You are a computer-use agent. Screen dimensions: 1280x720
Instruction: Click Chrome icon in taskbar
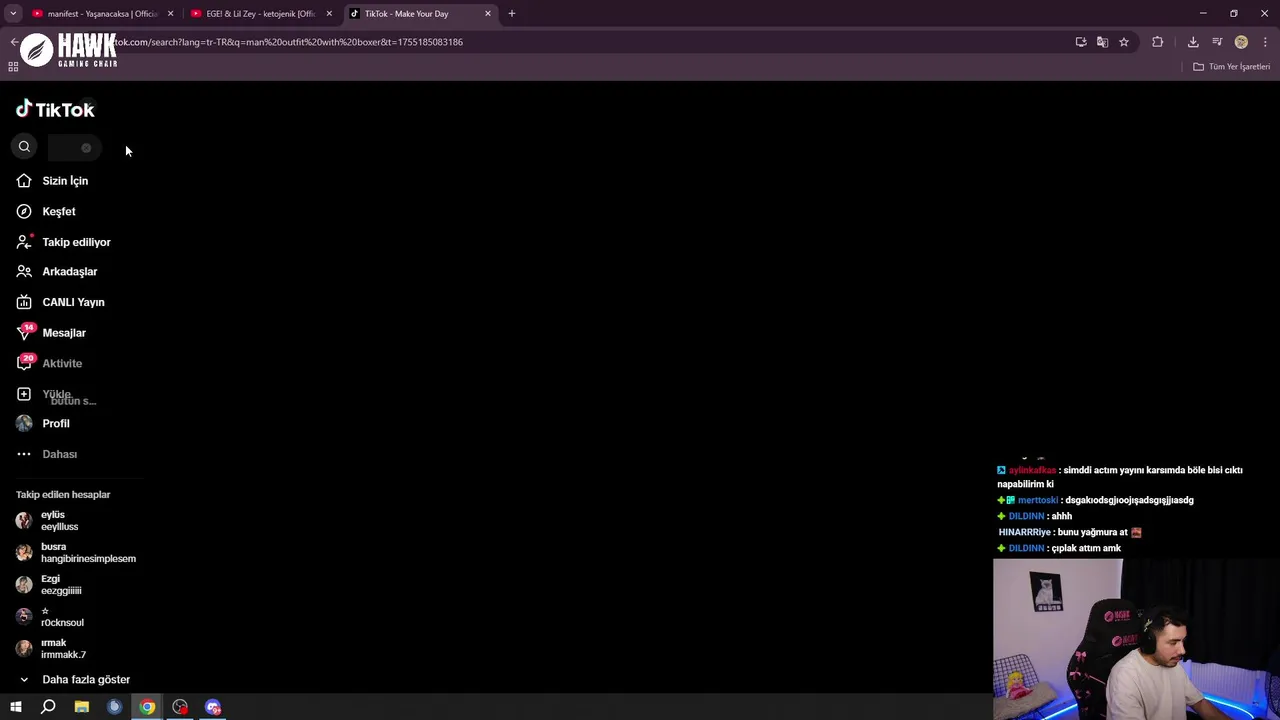pyautogui.click(x=147, y=707)
